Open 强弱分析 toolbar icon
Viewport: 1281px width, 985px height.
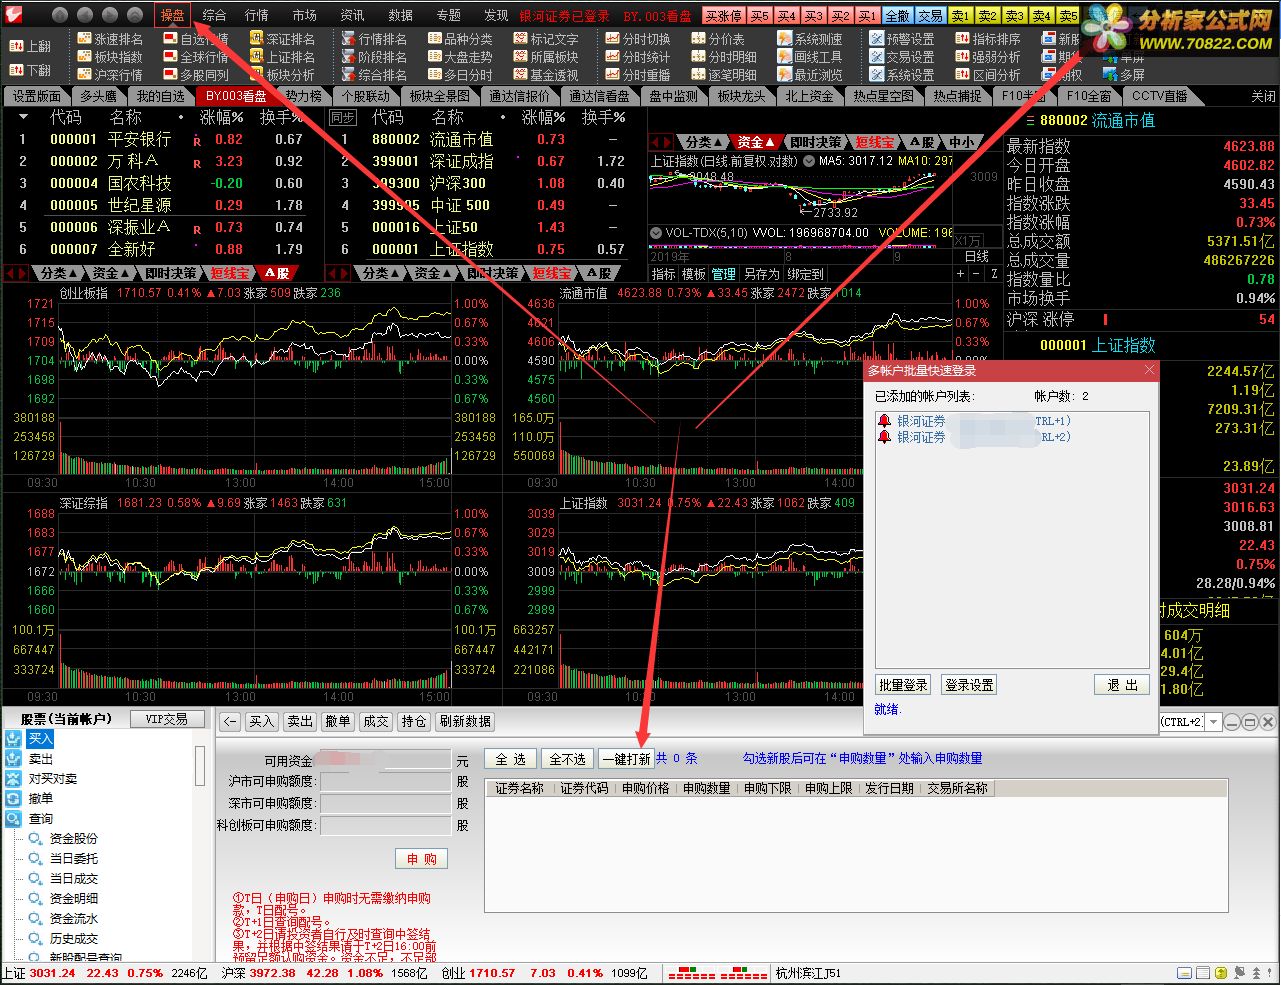988,57
